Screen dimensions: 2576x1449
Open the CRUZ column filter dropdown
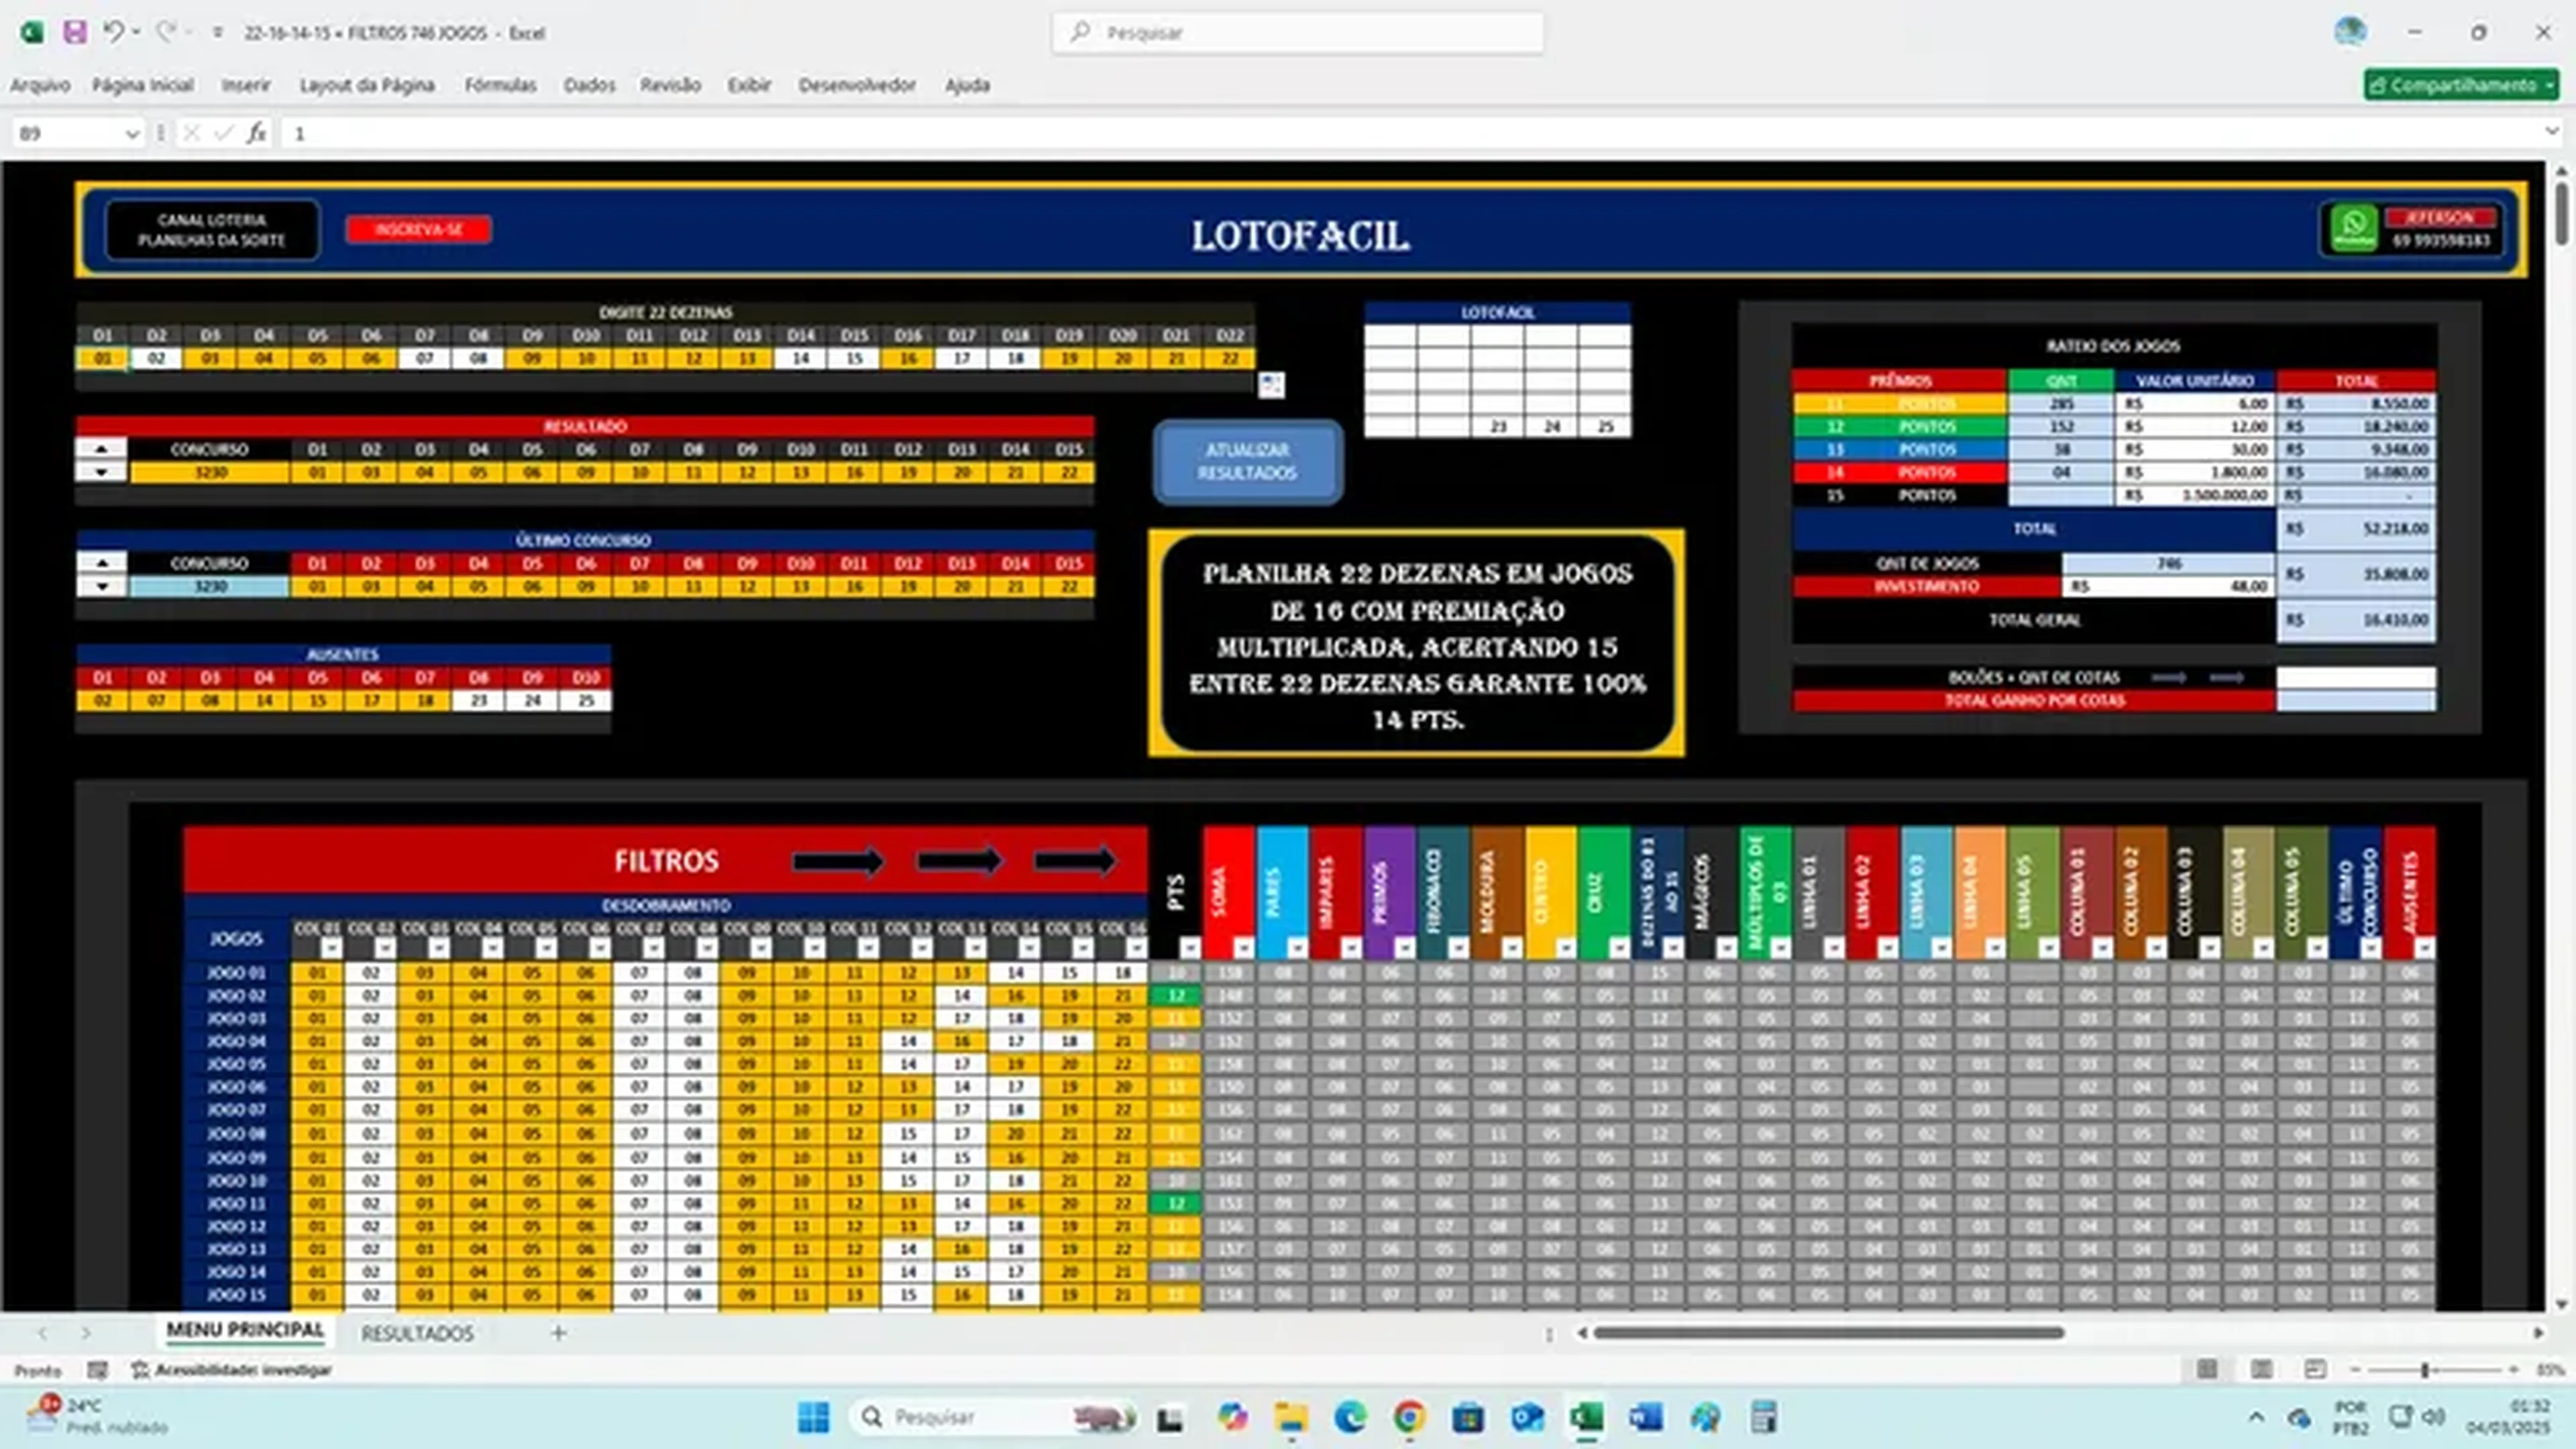(1620, 947)
